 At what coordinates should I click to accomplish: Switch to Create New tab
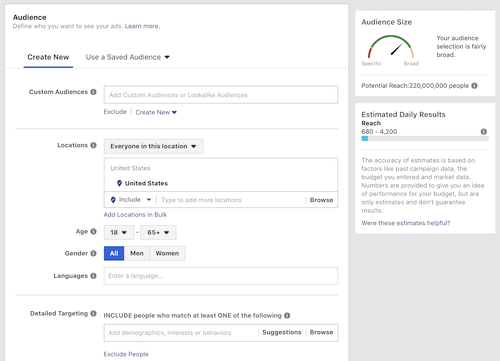pos(48,57)
